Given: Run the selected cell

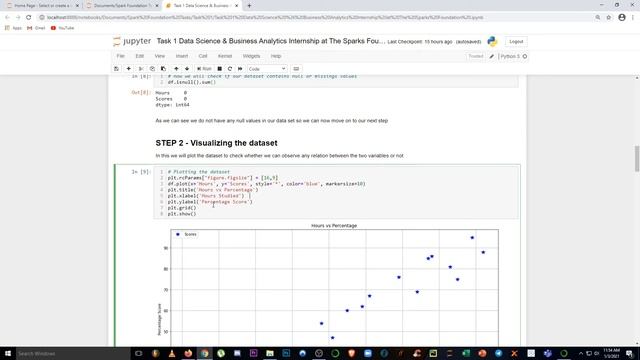Looking at the screenshot, I should [x=204, y=69].
